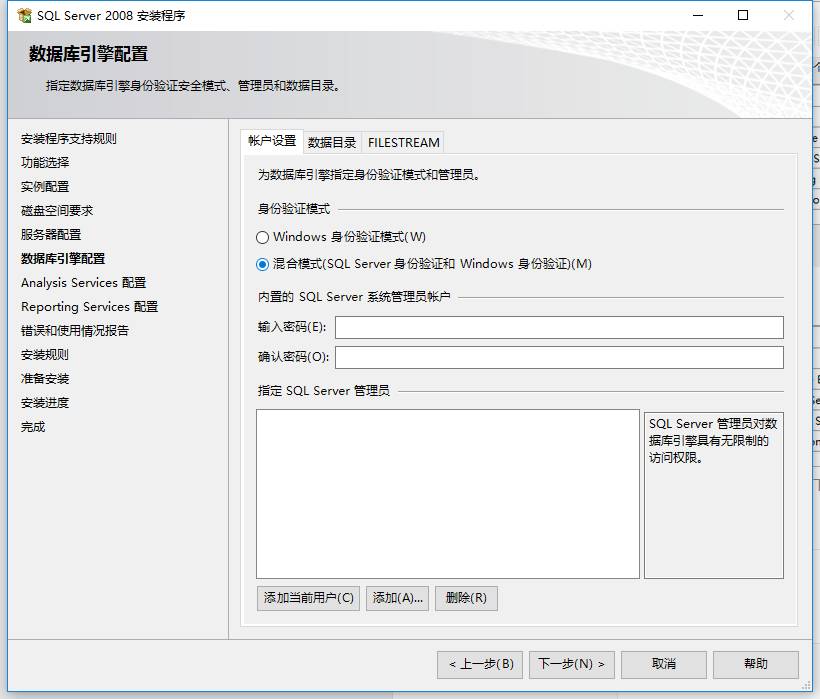This screenshot has width=820, height=699.
Task: Select 服务器配置 step in left sidebar
Action: click(51, 234)
